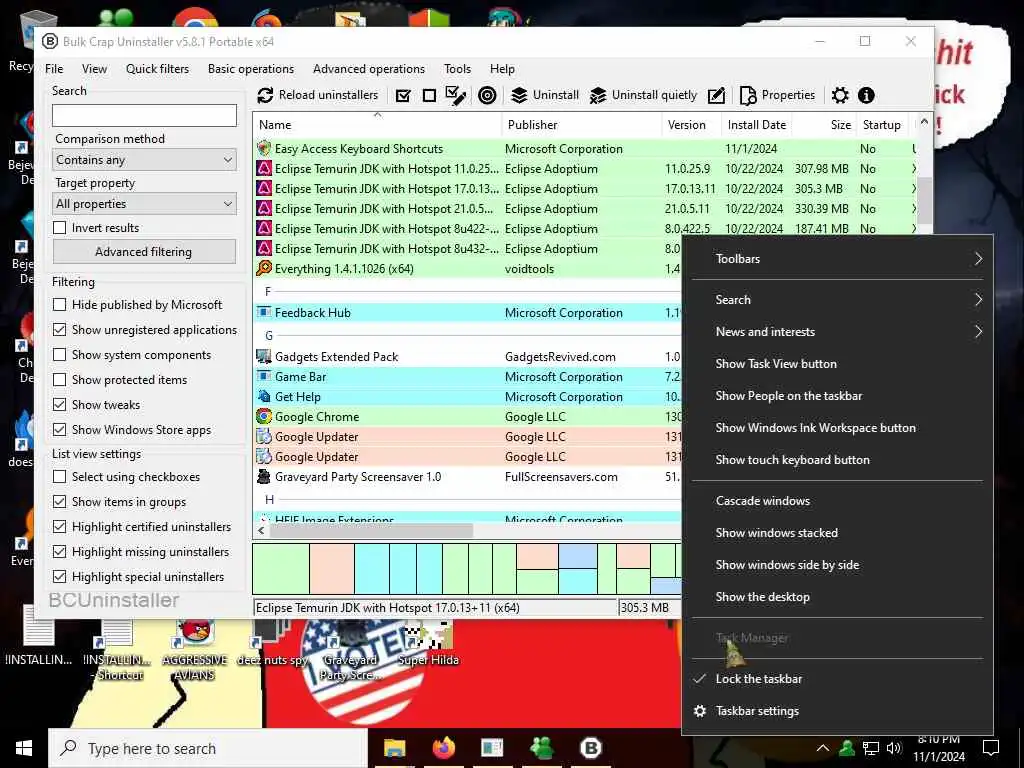Viewport: 1024px width, 768px height.
Task: Open Firefox from the taskbar
Action: pos(443,748)
